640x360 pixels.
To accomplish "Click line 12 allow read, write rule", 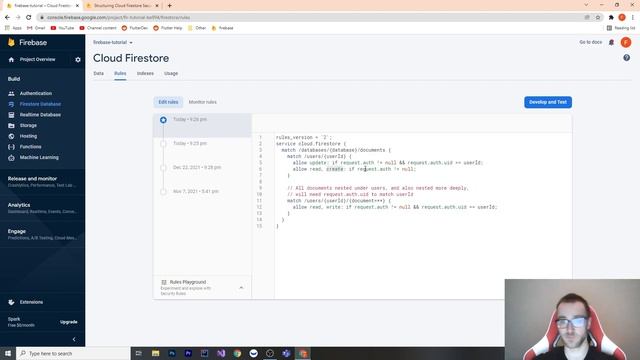I will click(395, 207).
